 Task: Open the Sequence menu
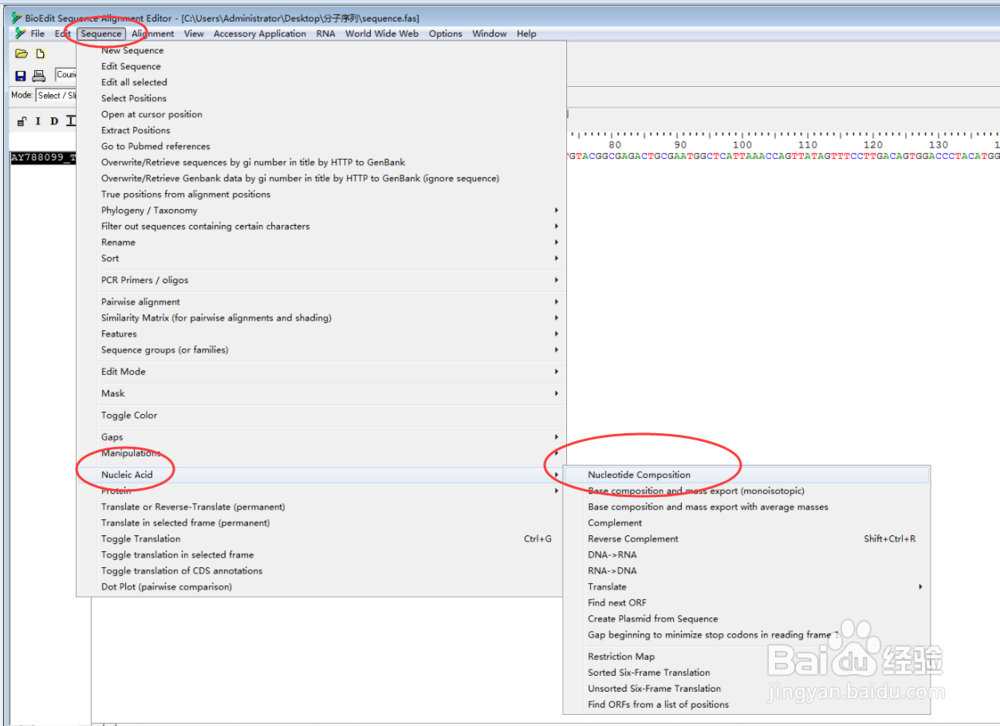click(x=101, y=33)
